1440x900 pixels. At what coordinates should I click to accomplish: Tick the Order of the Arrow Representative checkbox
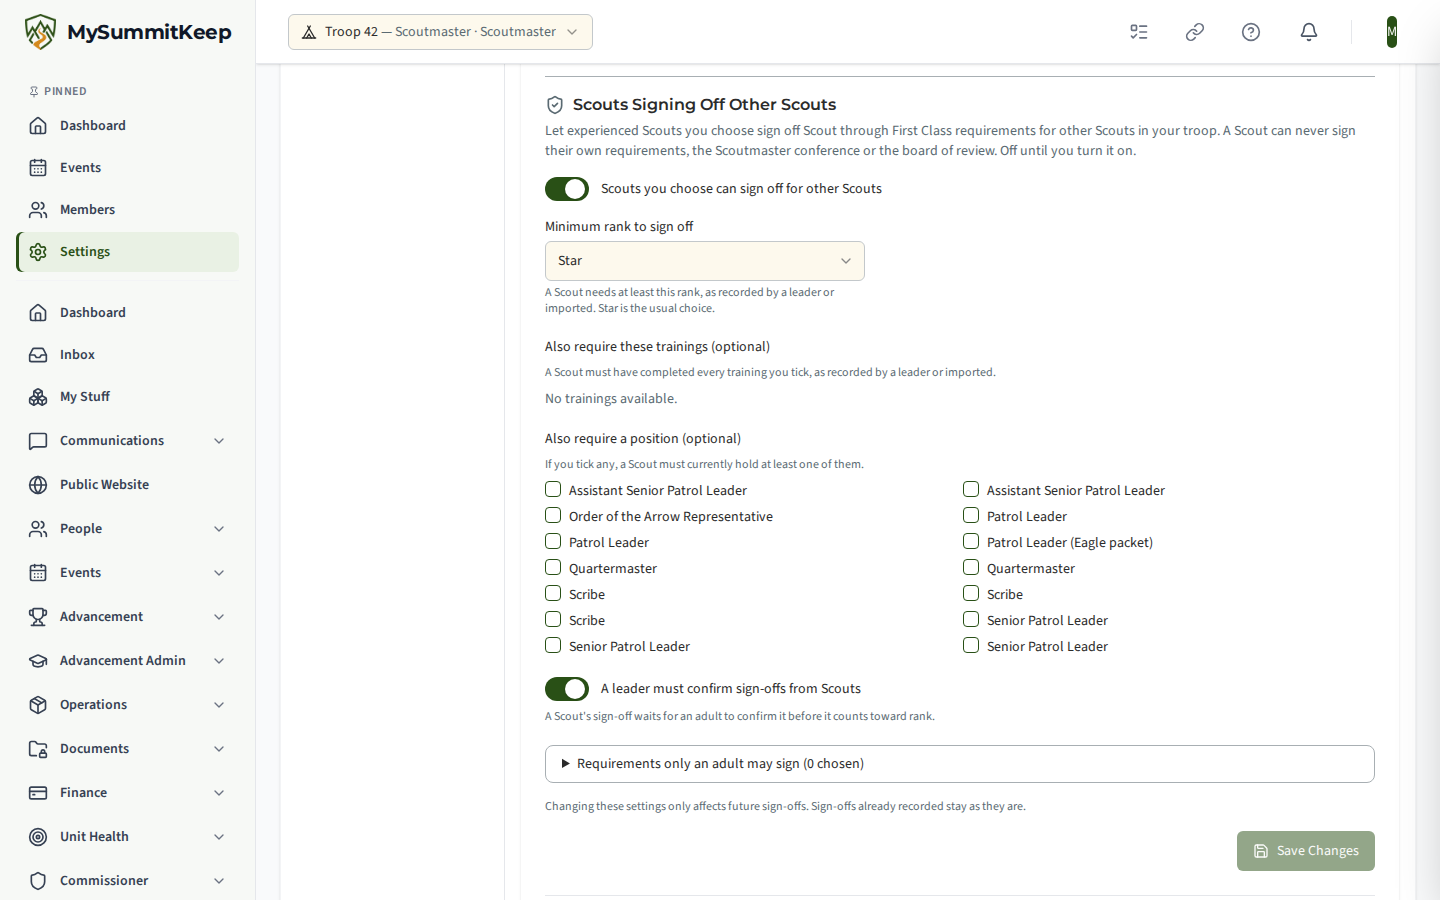553,516
